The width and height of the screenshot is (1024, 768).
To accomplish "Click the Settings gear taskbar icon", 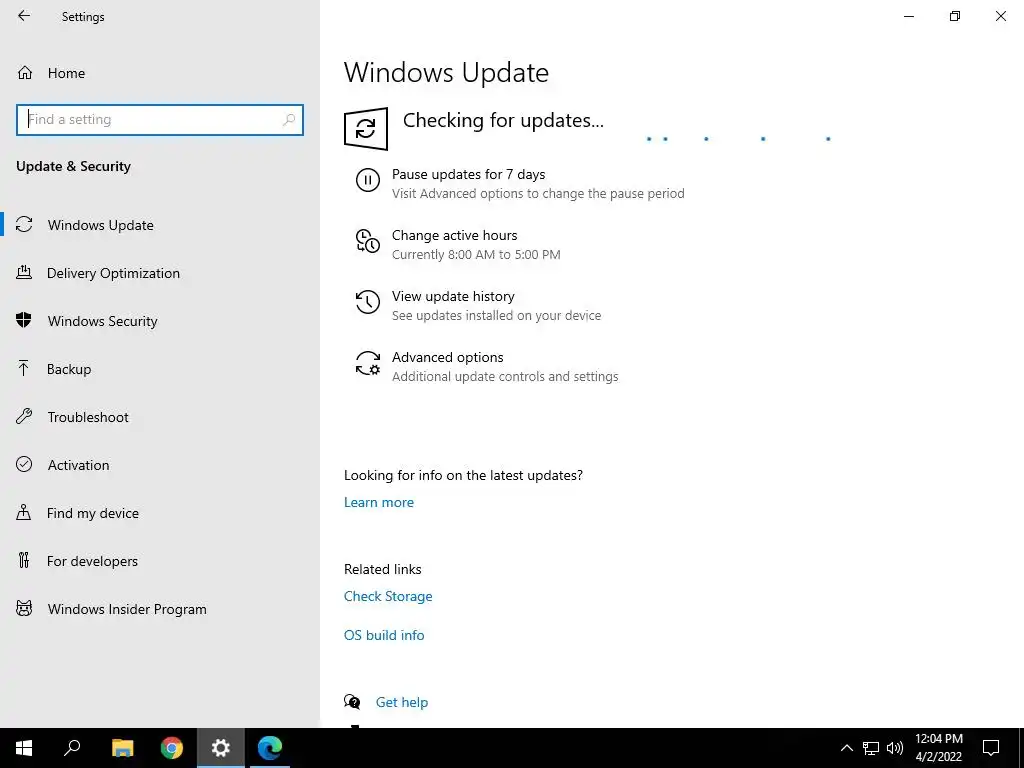I will coord(221,748).
